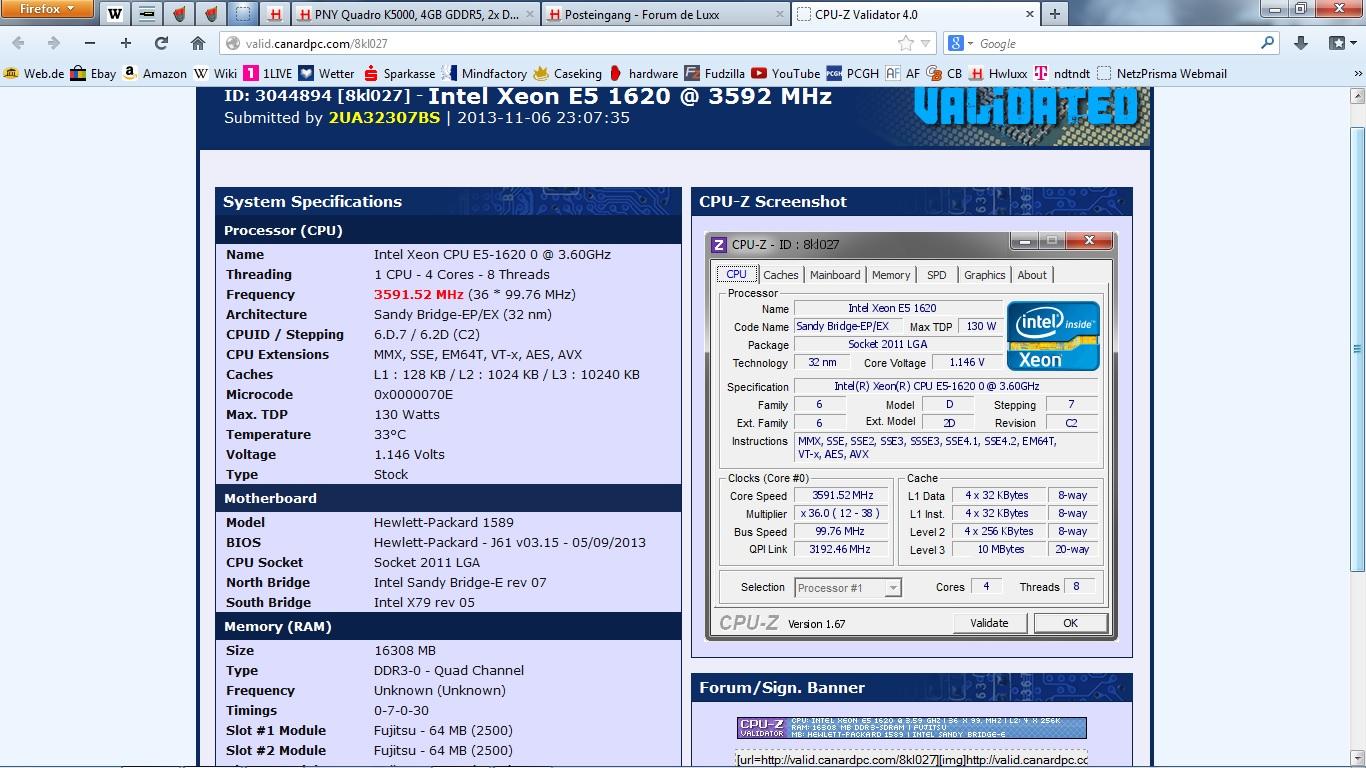The image size is (1366, 768).
Task: Close the Posteingang Forum de Luxx tab
Action: [779, 14]
